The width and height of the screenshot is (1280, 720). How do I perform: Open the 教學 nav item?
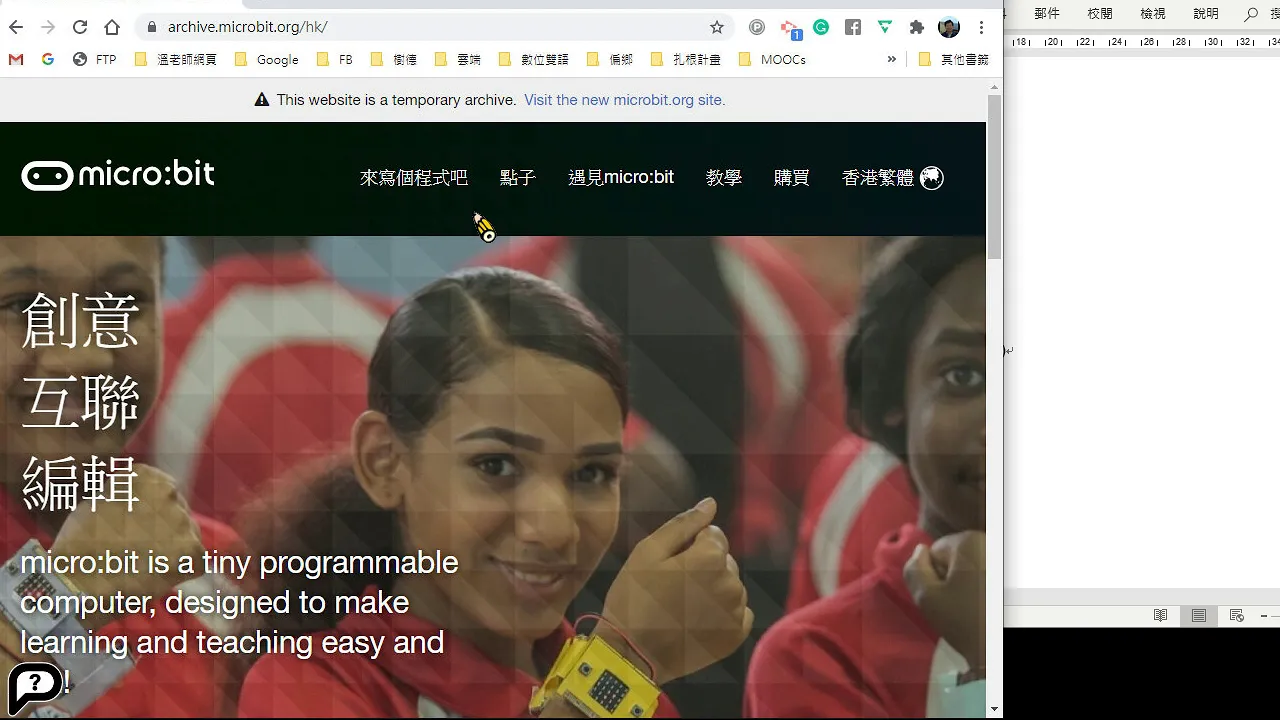pos(724,177)
